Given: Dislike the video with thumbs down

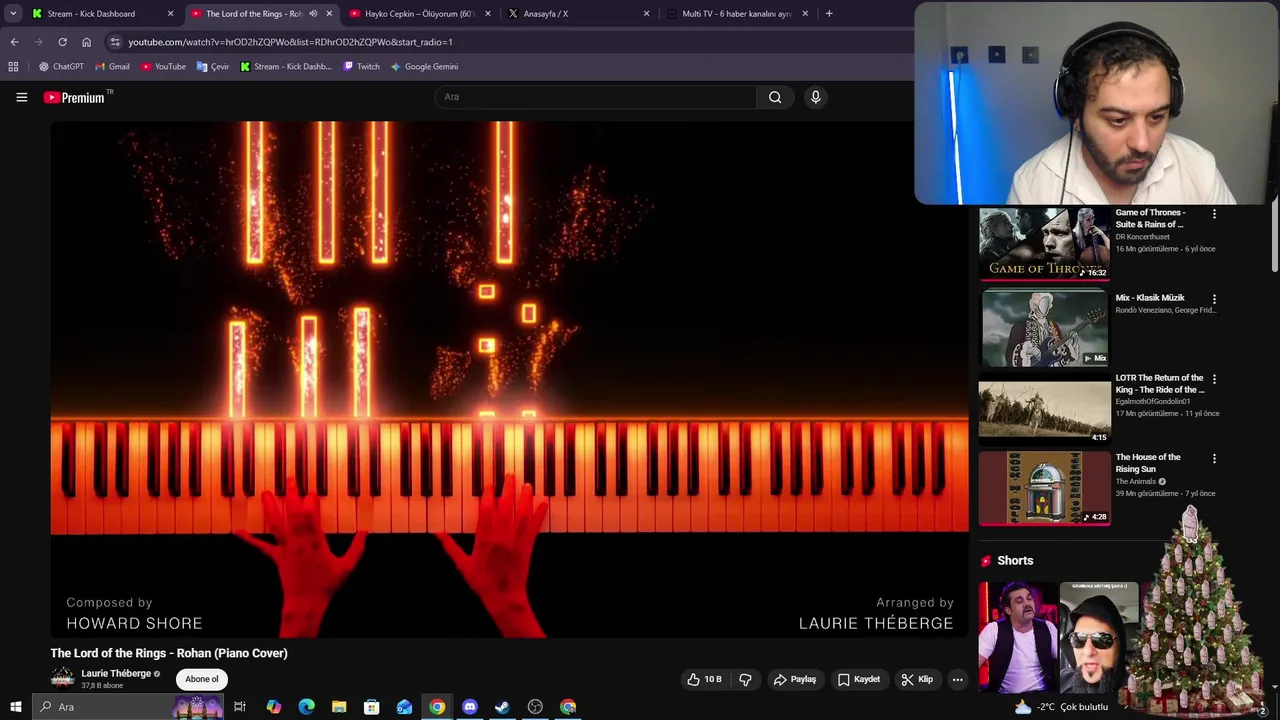Looking at the screenshot, I should [745, 679].
